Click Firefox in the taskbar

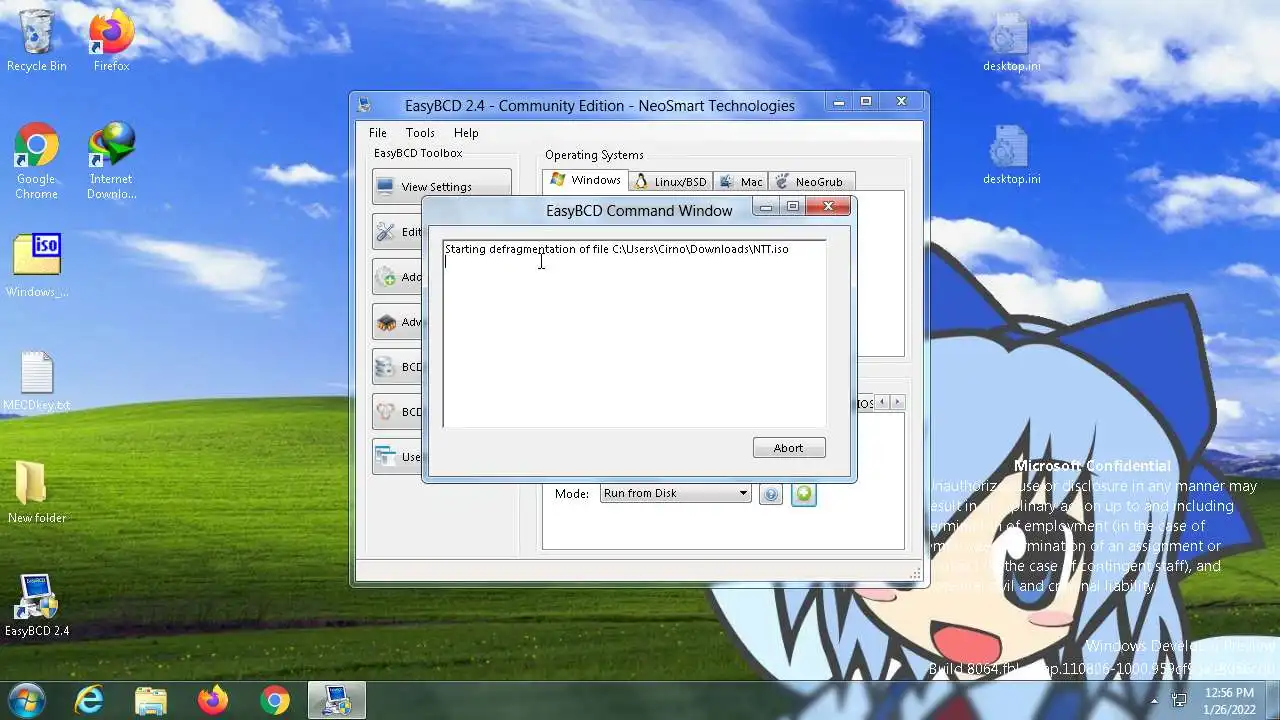pyautogui.click(x=213, y=700)
